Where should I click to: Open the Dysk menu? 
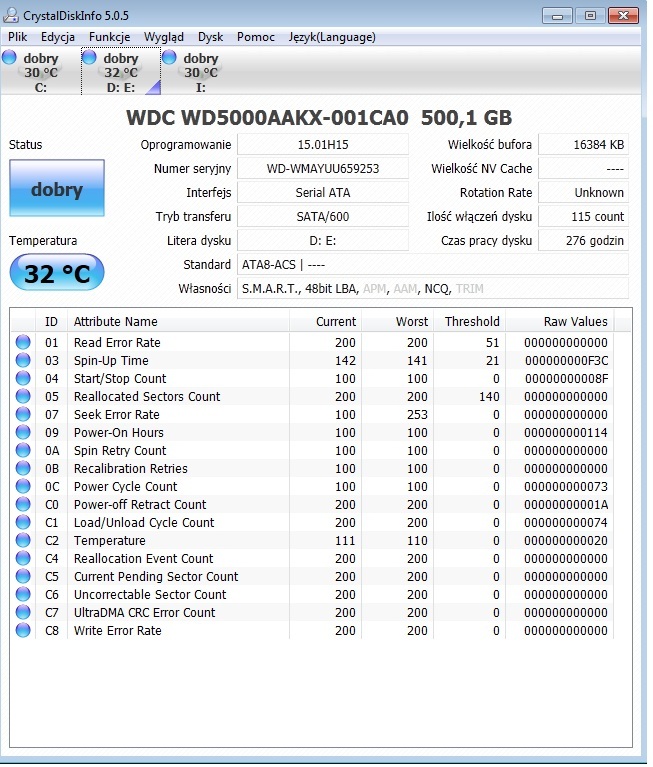(x=210, y=37)
